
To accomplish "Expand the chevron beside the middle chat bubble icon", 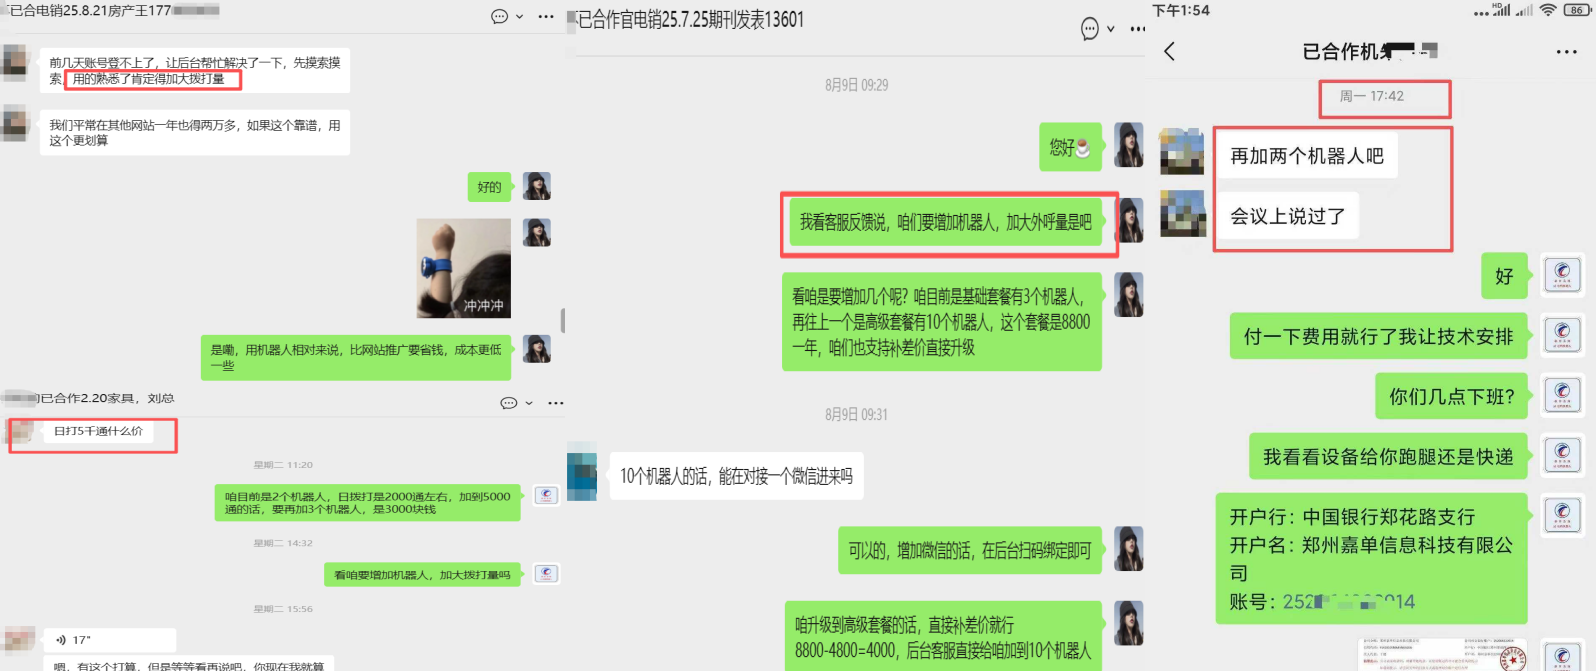I will point(1111,29).
